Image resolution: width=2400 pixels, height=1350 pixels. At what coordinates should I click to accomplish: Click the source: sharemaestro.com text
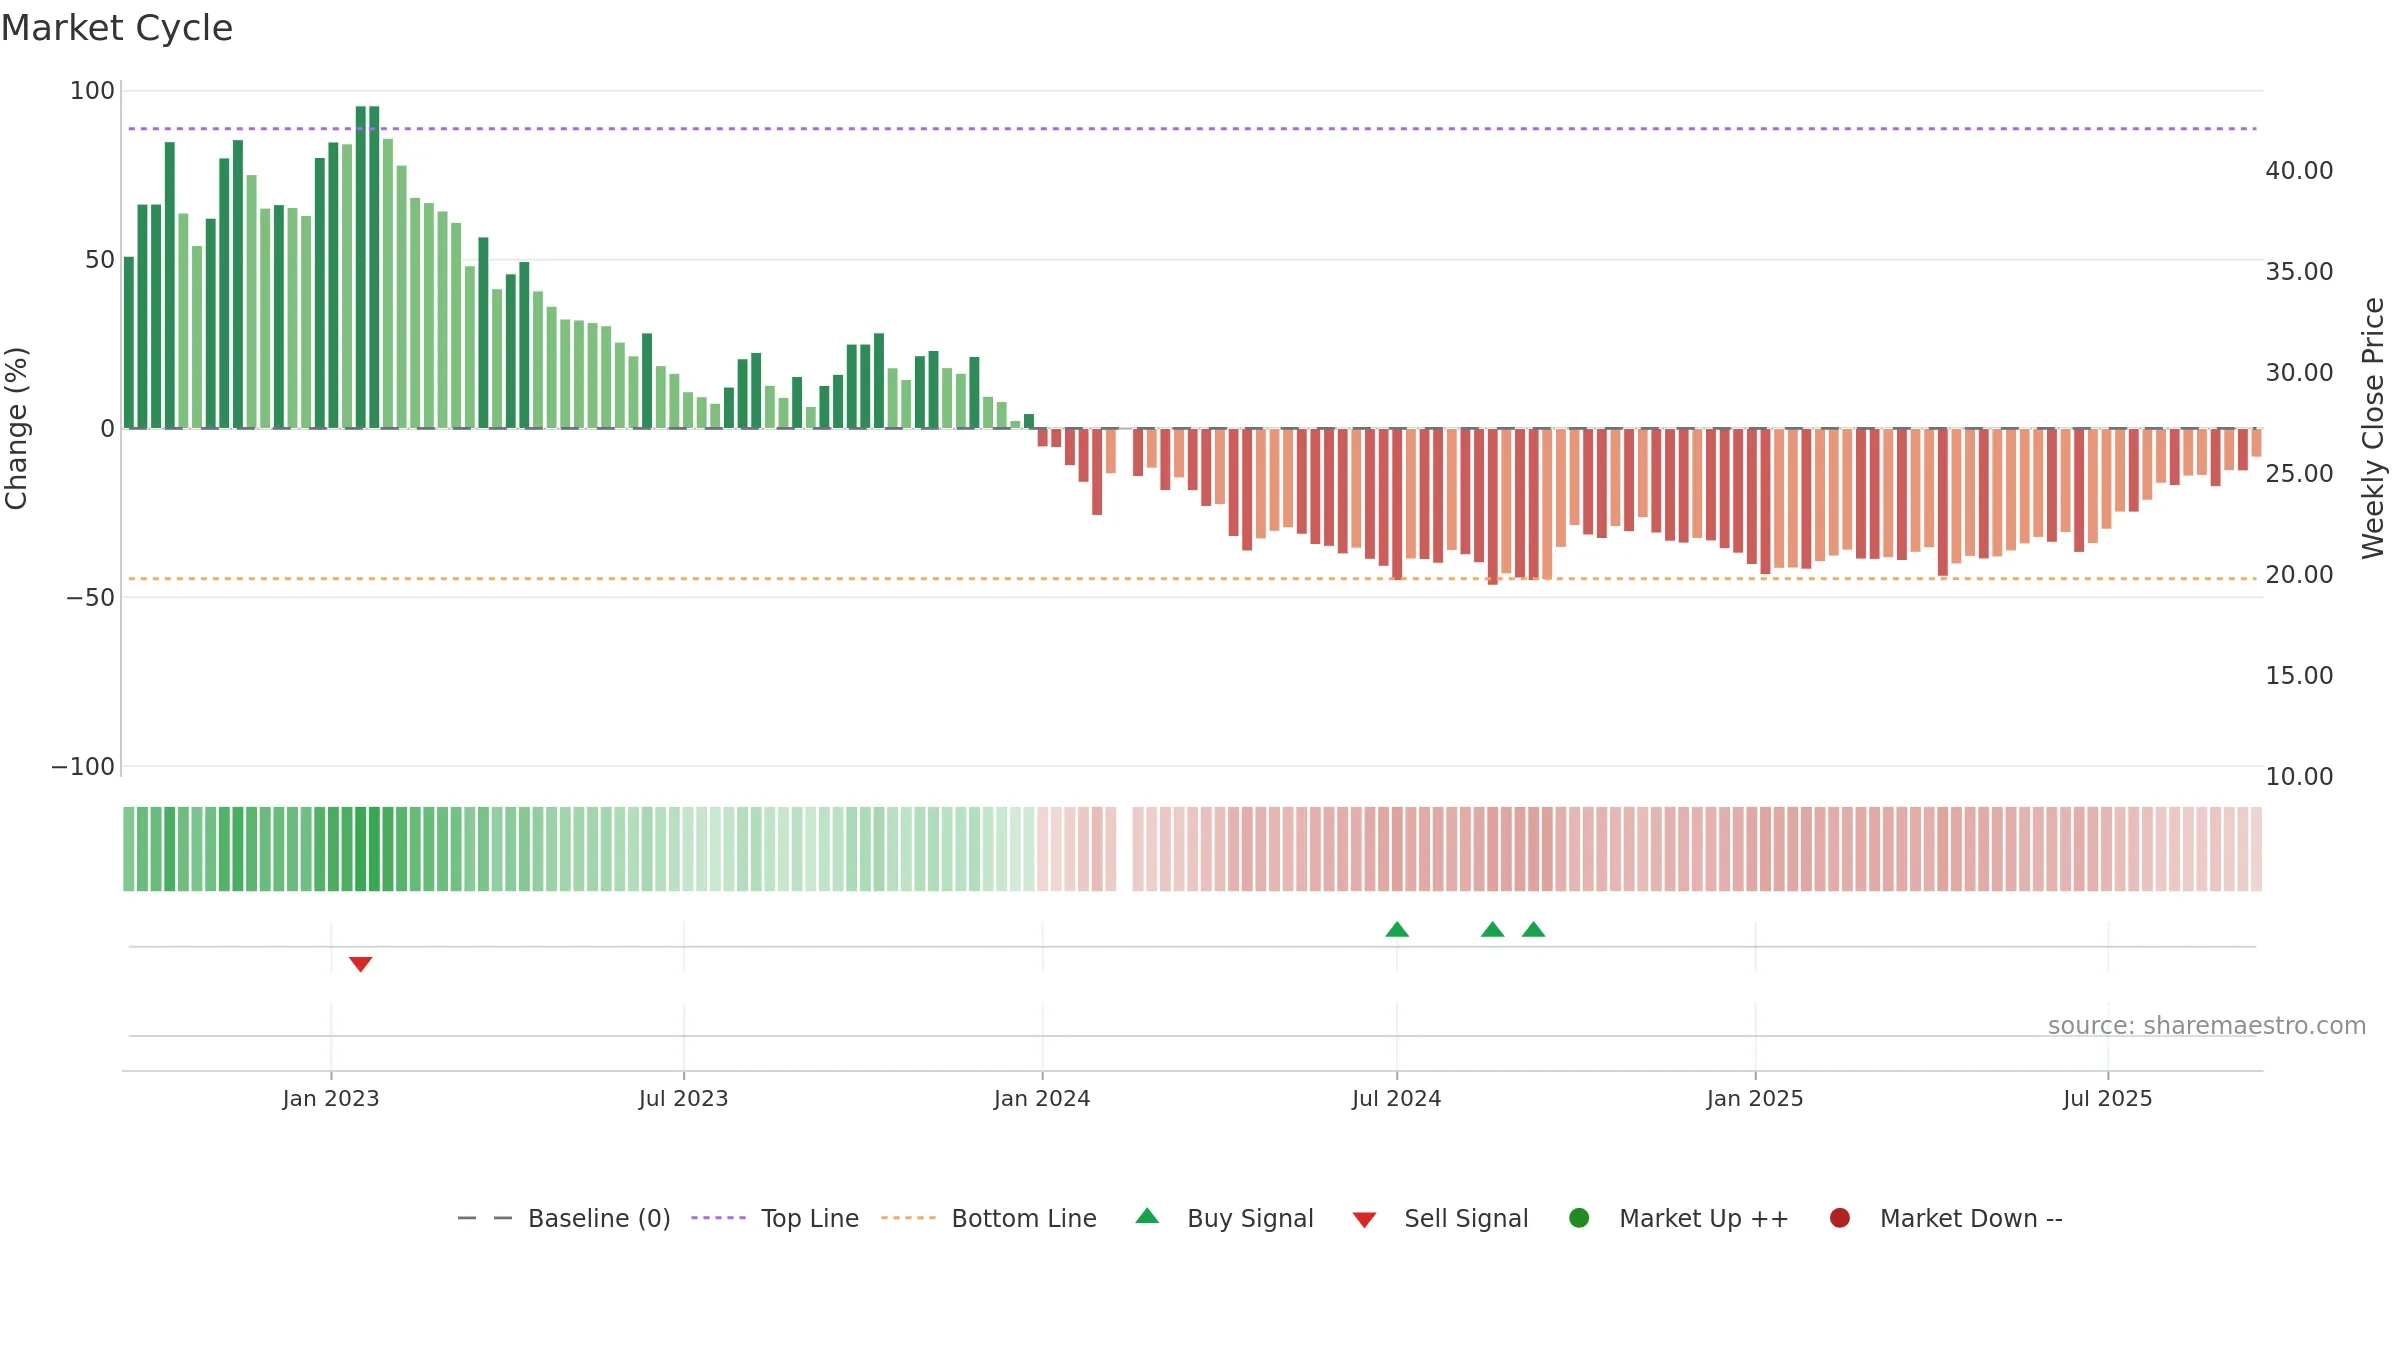click(2207, 1025)
